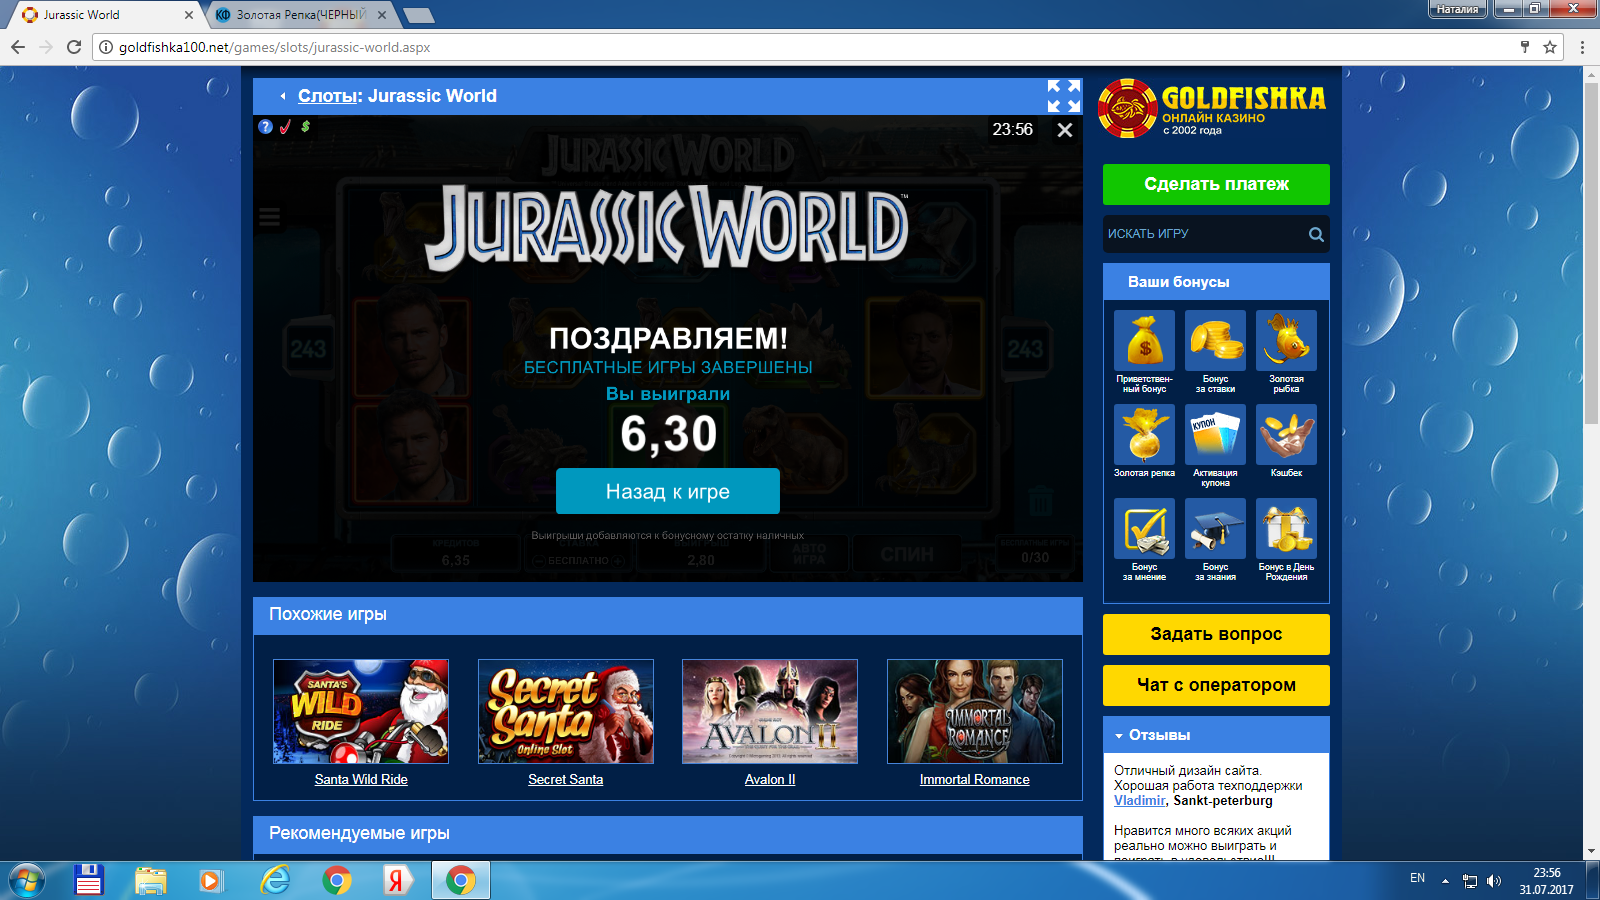Click the Чат с оператором button
This screenshot has width=1600, height=900.
click(x=1216, y=685)
